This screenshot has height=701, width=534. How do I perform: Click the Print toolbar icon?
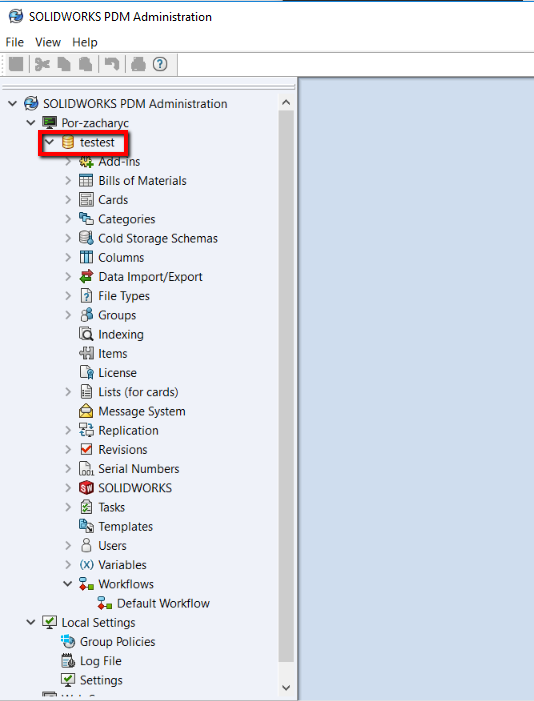tap(138, 64)
